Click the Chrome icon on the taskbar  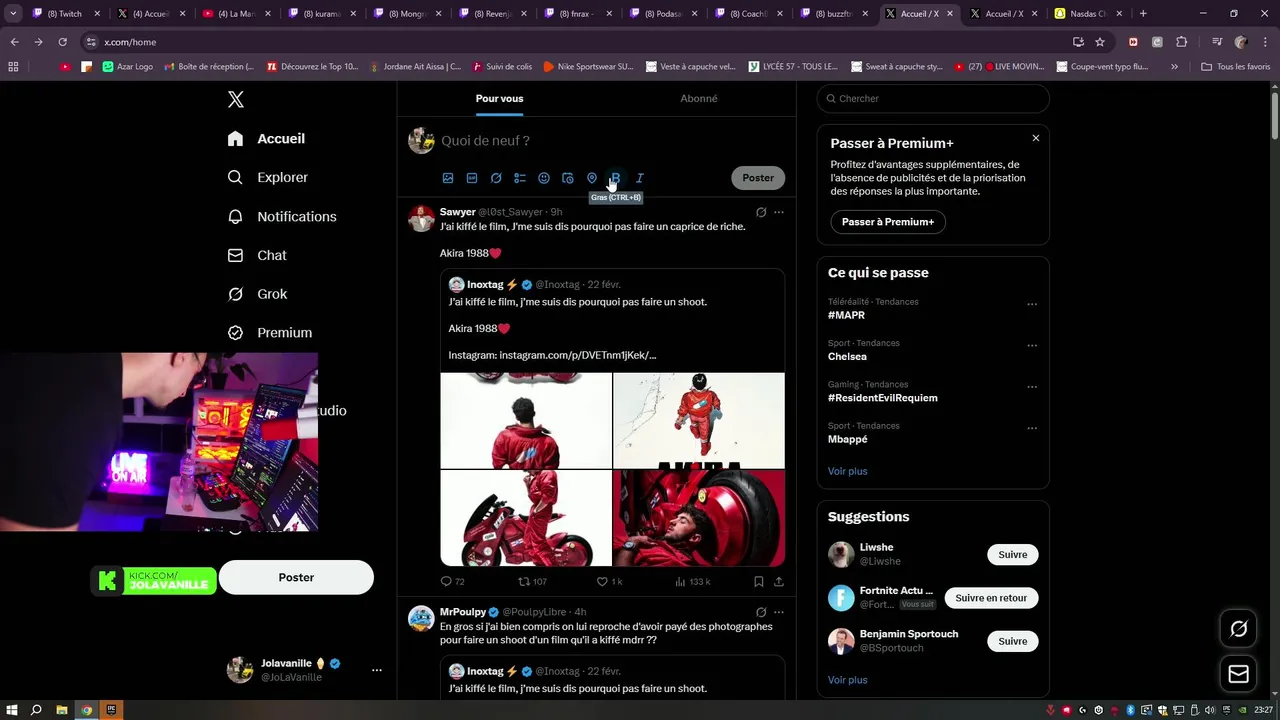(87, 710)
